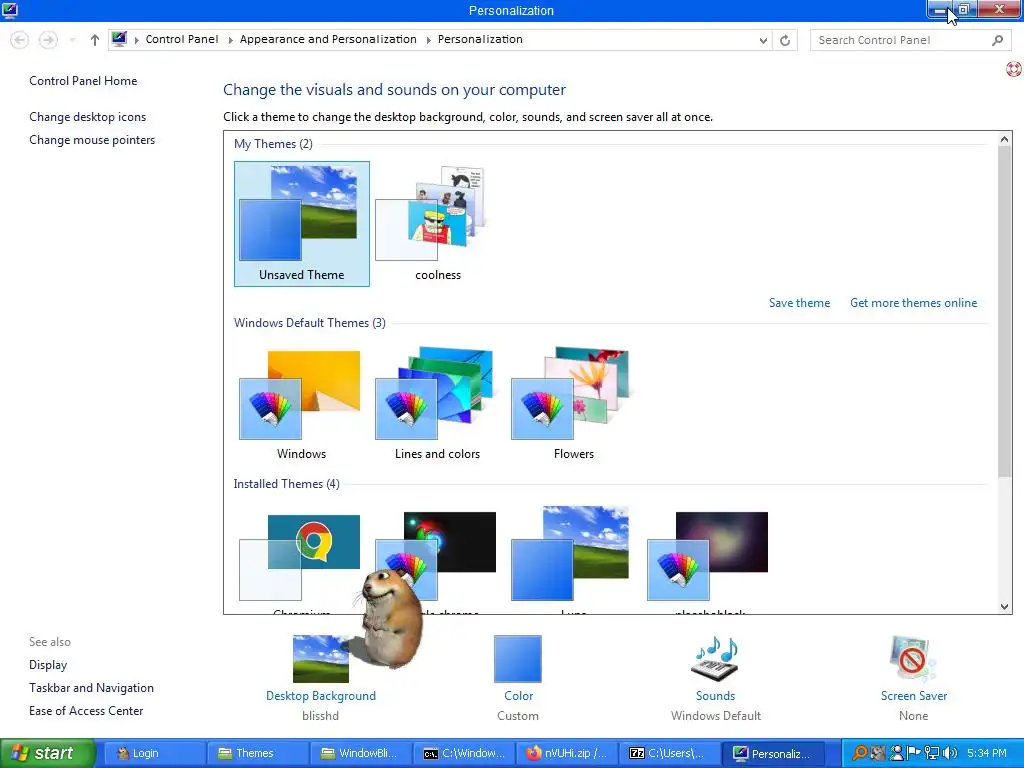
Task: Open address bar history dropdown
Action: pyautogui.click(x=763, y=40)
